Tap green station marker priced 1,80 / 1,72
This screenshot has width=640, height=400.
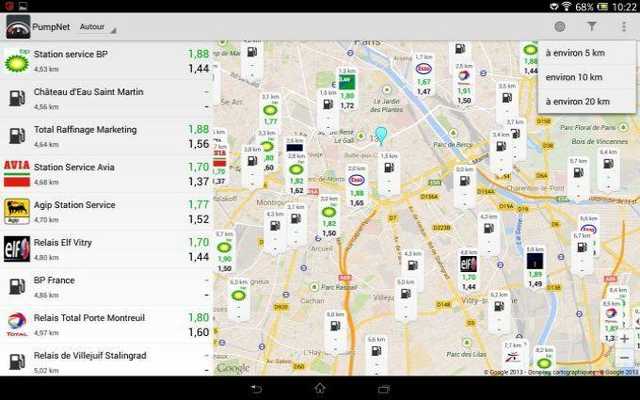click(x=347, y=89)
